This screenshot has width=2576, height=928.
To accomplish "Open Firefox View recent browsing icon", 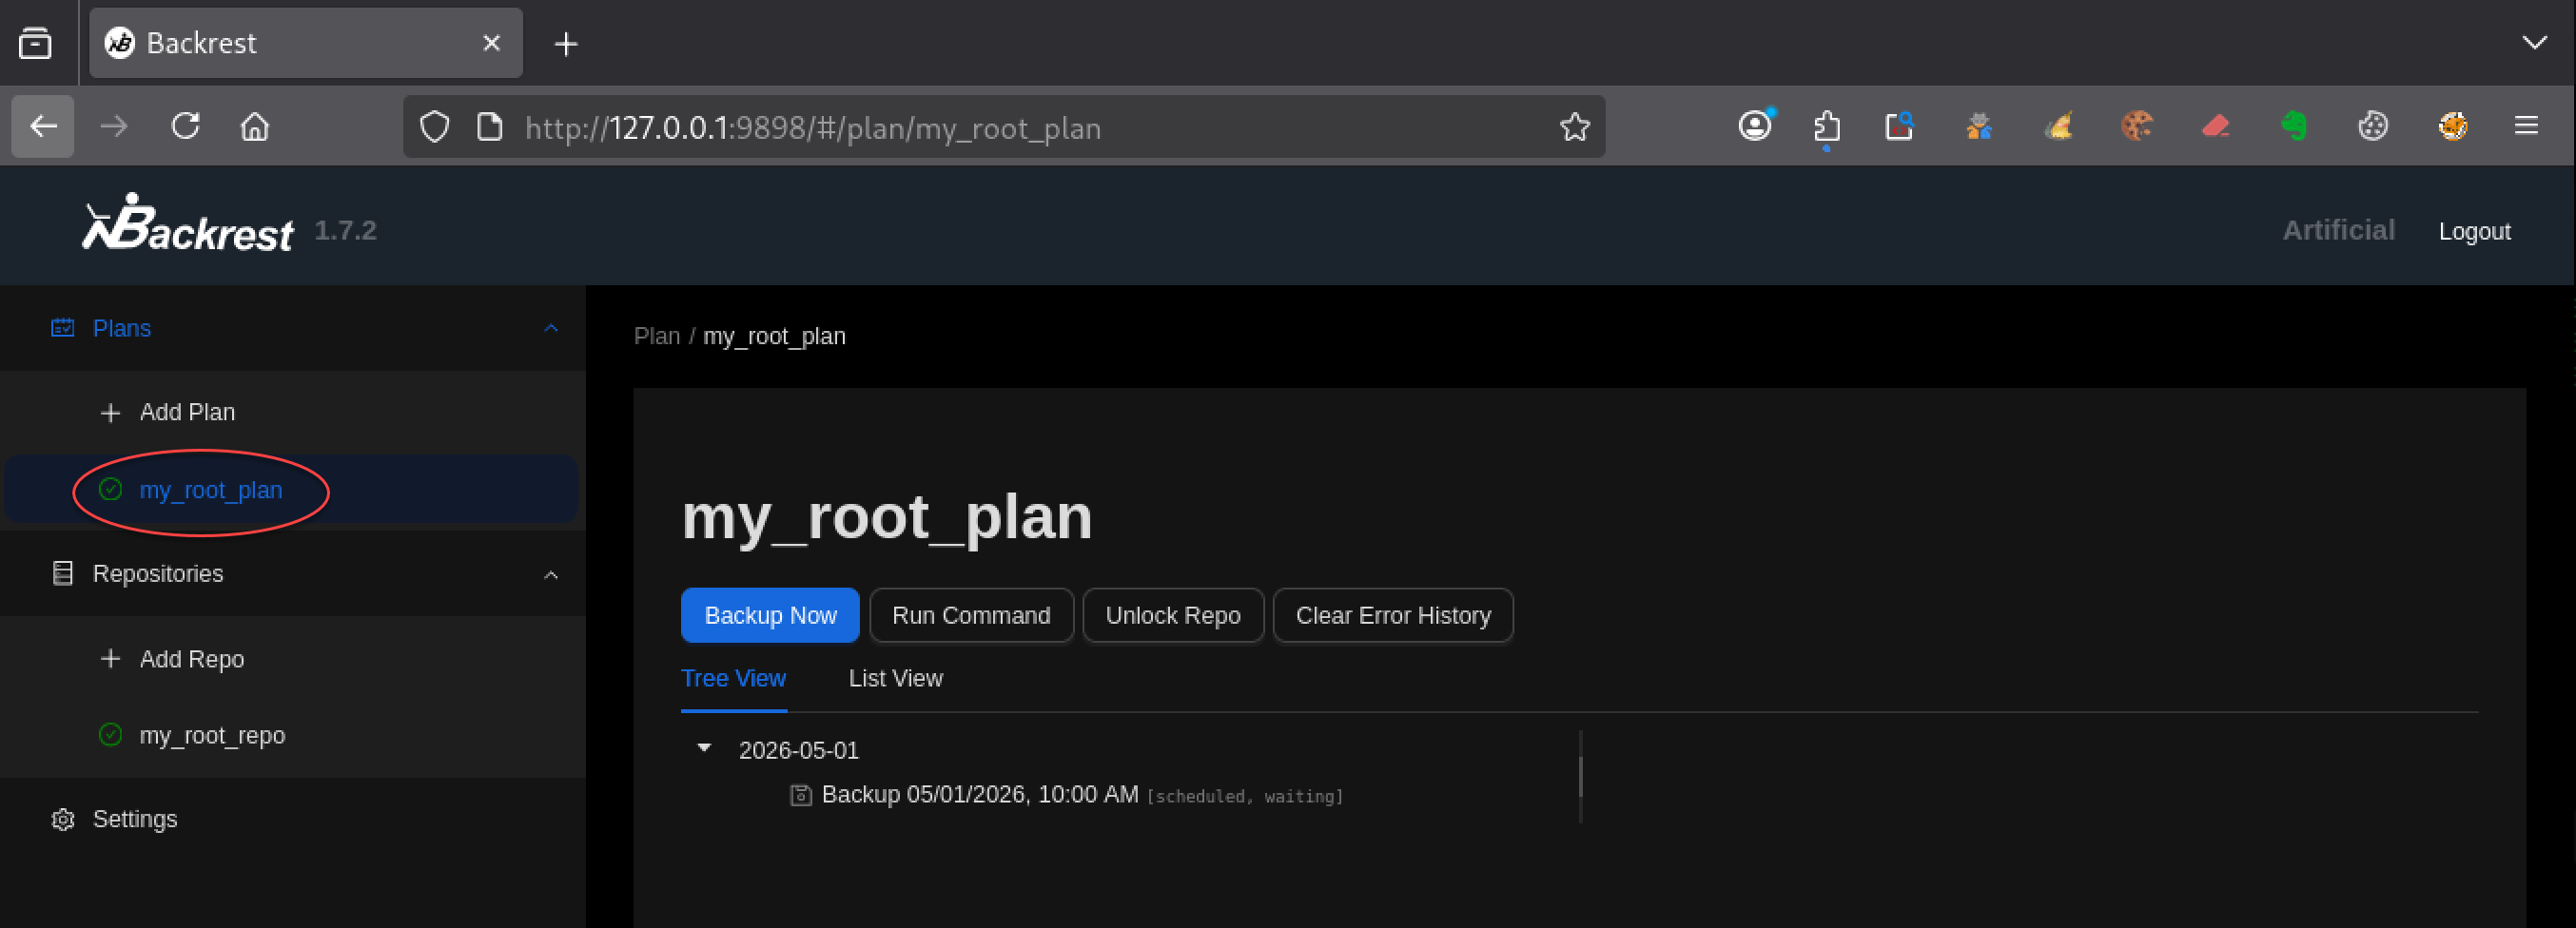I will (35, 43).
